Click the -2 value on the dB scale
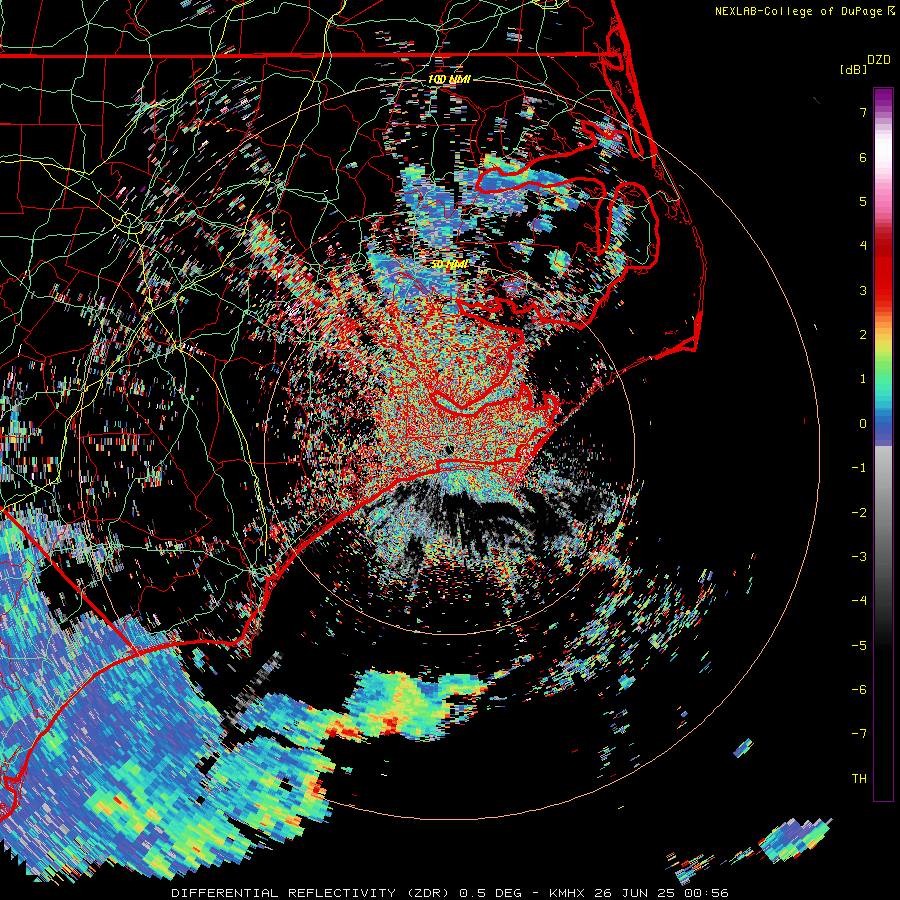The image size is (900, 900). [859, 513]
